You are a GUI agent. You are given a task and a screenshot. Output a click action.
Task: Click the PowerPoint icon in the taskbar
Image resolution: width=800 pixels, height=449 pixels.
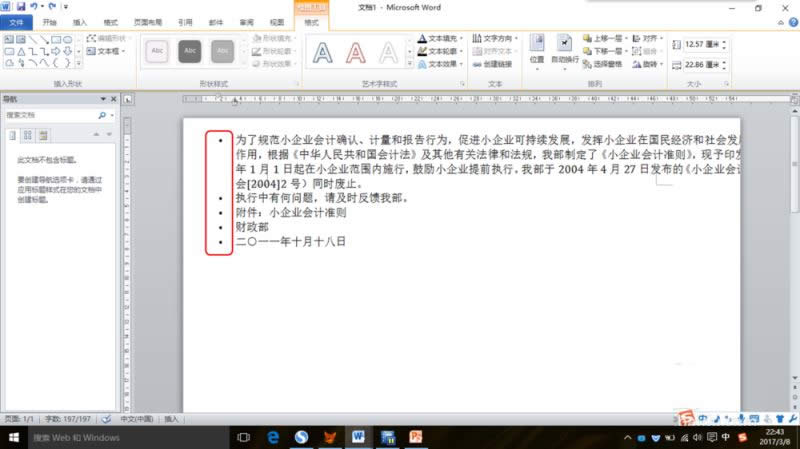pyautogui.click(x=417, y=437)
